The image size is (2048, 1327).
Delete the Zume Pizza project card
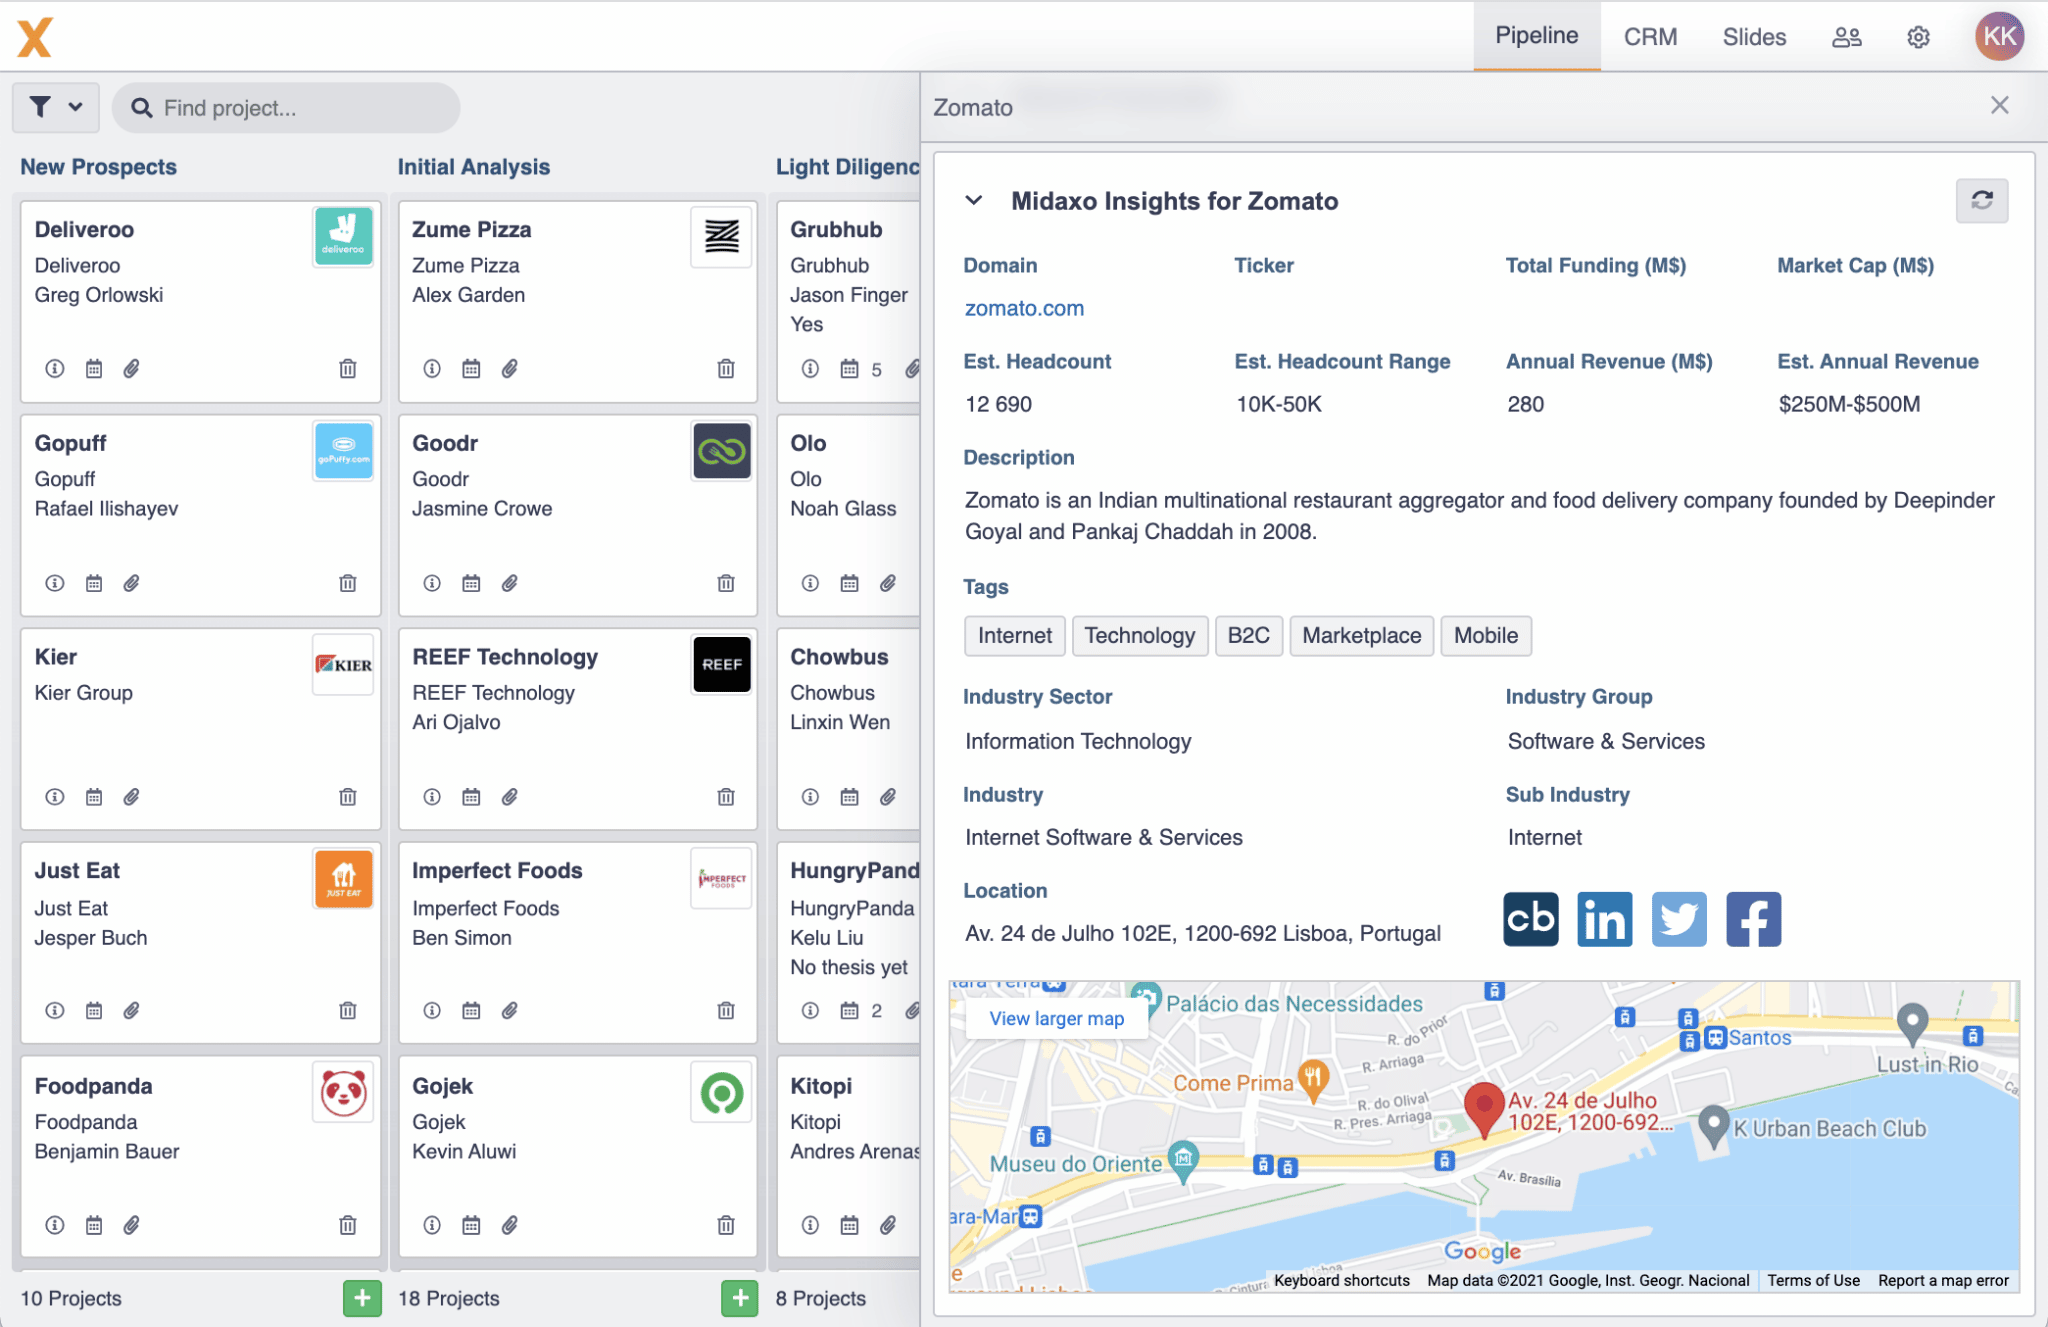pos(726,369)
